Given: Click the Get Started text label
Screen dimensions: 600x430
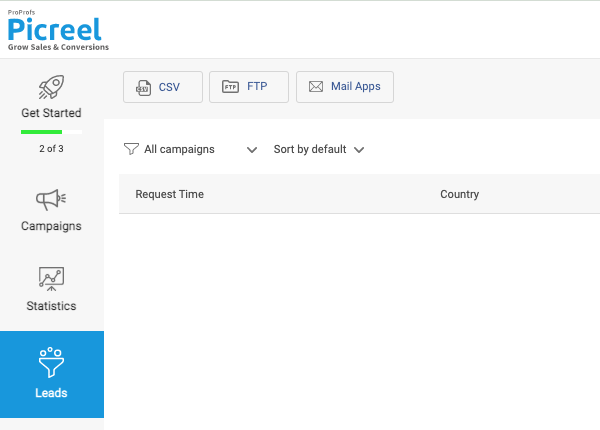Looking at the screenshot, I should click(51, 113).
